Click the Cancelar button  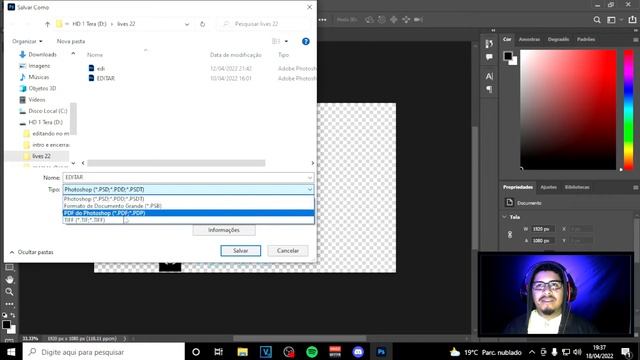[x=288, y=251]
